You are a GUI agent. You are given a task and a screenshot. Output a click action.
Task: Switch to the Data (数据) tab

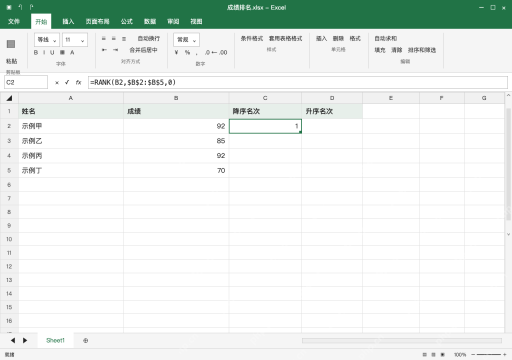click(150, 22)
